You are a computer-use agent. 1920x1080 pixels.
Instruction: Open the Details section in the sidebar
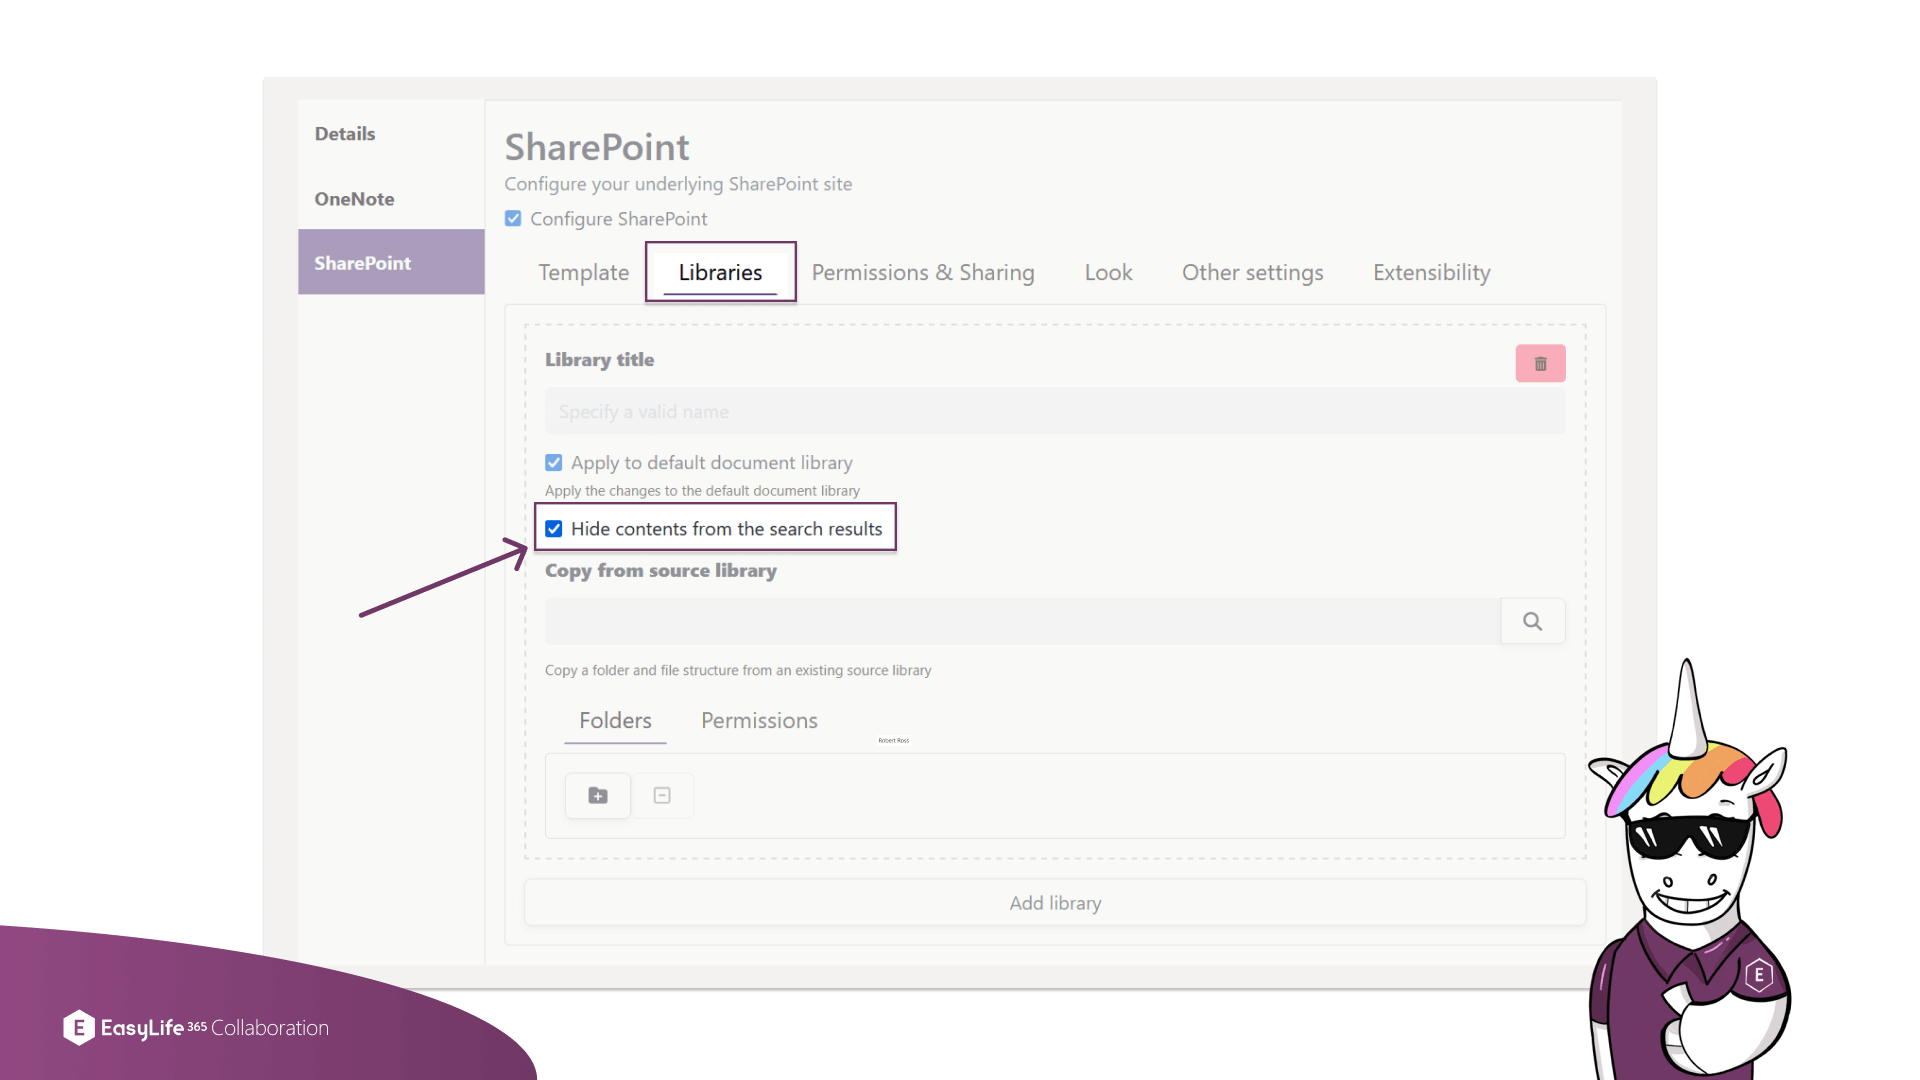[344, 133]
